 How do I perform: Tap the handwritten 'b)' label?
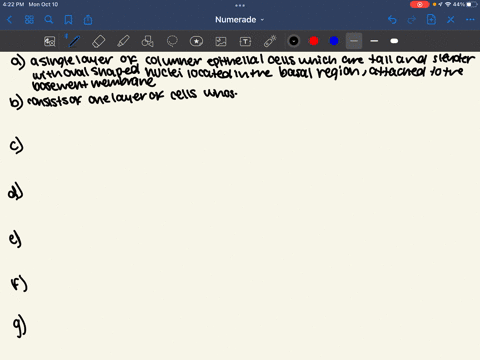click(x=16, y=102)
